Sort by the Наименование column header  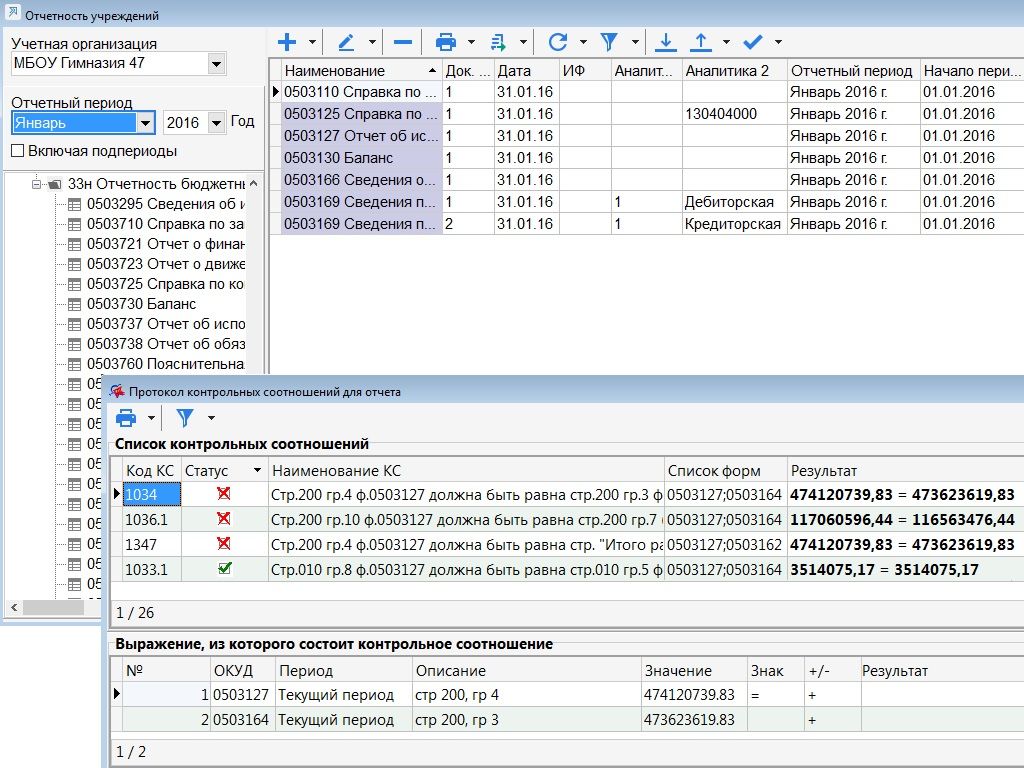(361, 71)
